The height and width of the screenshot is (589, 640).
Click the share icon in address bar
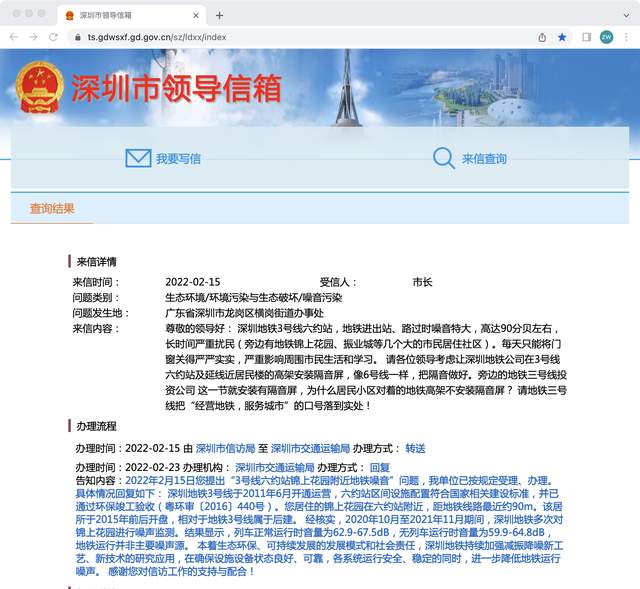[542, 37]
